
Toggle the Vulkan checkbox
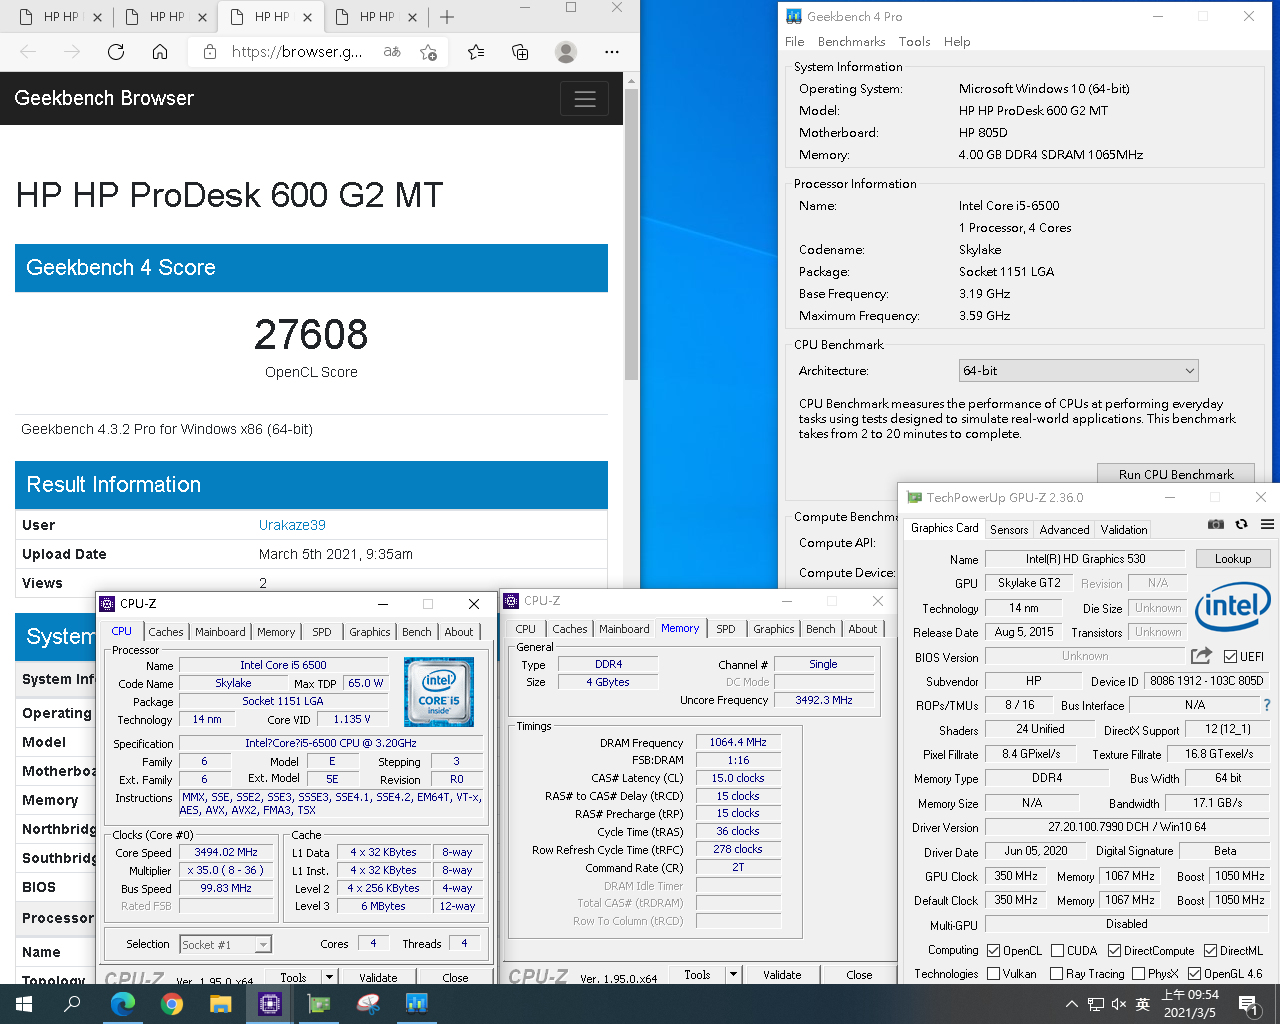click(x=993, y=973)
